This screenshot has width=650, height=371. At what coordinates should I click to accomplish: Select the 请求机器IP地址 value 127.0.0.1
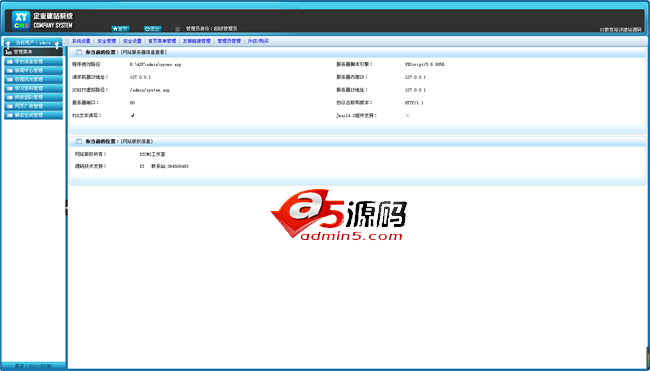[140, 78]
